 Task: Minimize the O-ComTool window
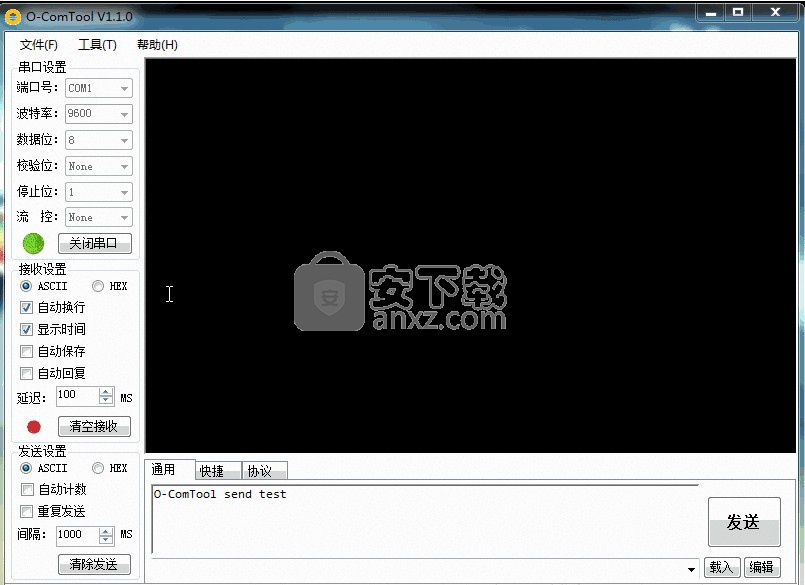click(711, 12)
